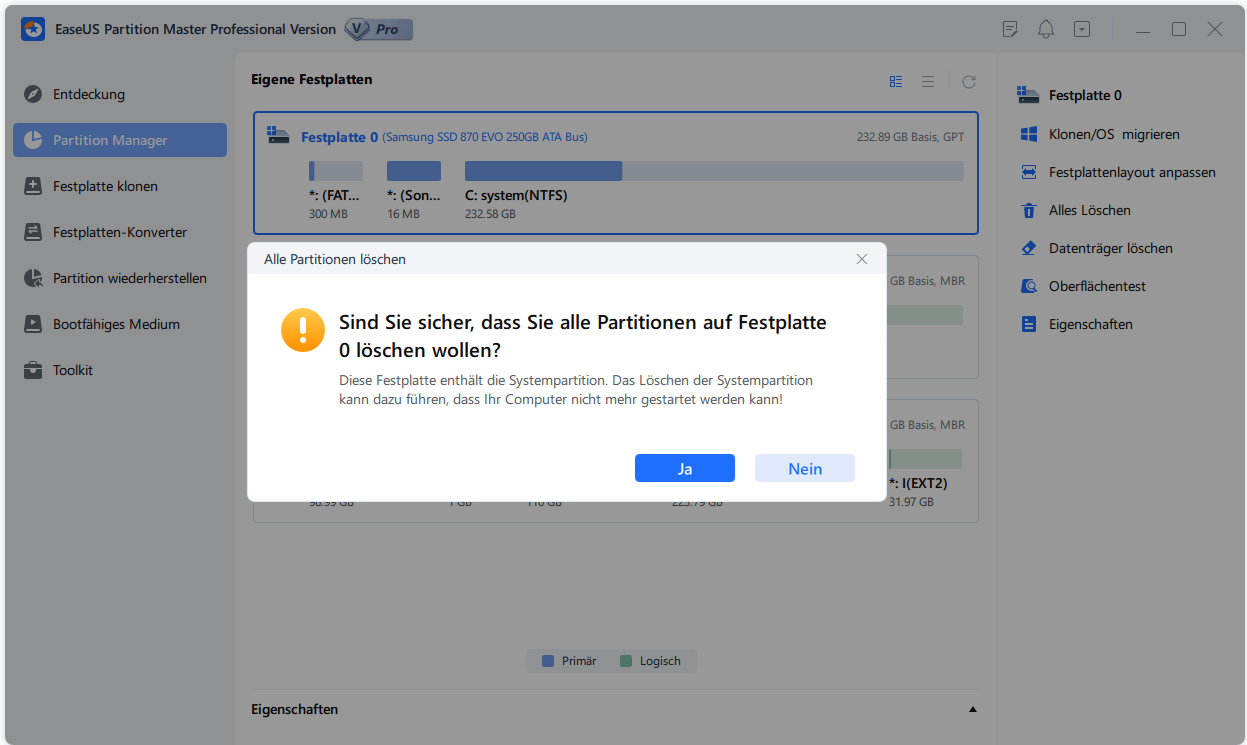
Task: Click the Primär legend color swatch
Action: [x=548, y=661]
